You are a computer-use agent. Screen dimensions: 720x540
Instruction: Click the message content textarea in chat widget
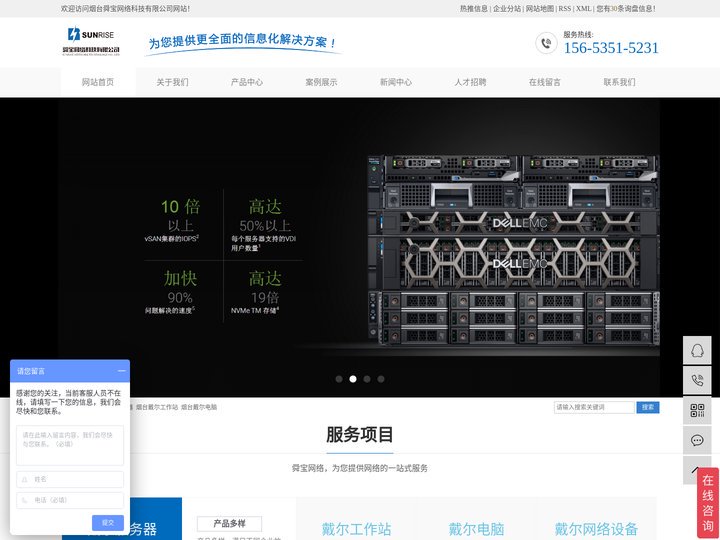click(70, 445)
